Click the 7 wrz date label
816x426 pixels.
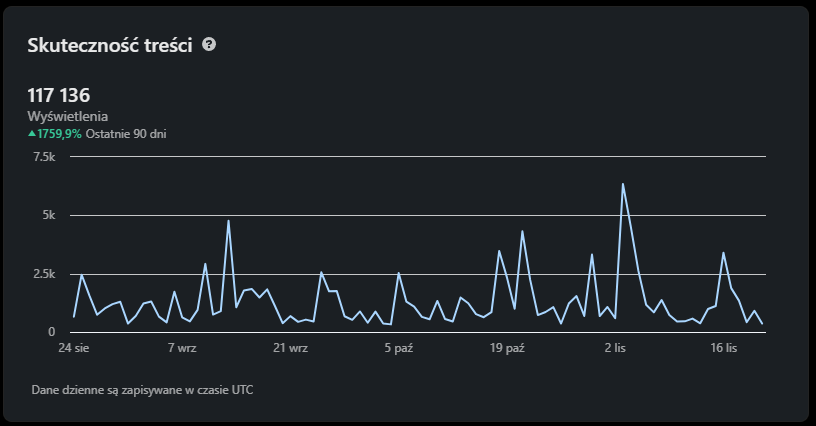point(182,349)
